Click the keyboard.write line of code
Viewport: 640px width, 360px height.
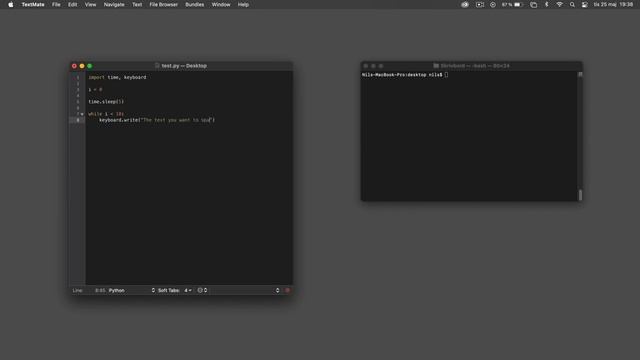[x=157, y=120]
